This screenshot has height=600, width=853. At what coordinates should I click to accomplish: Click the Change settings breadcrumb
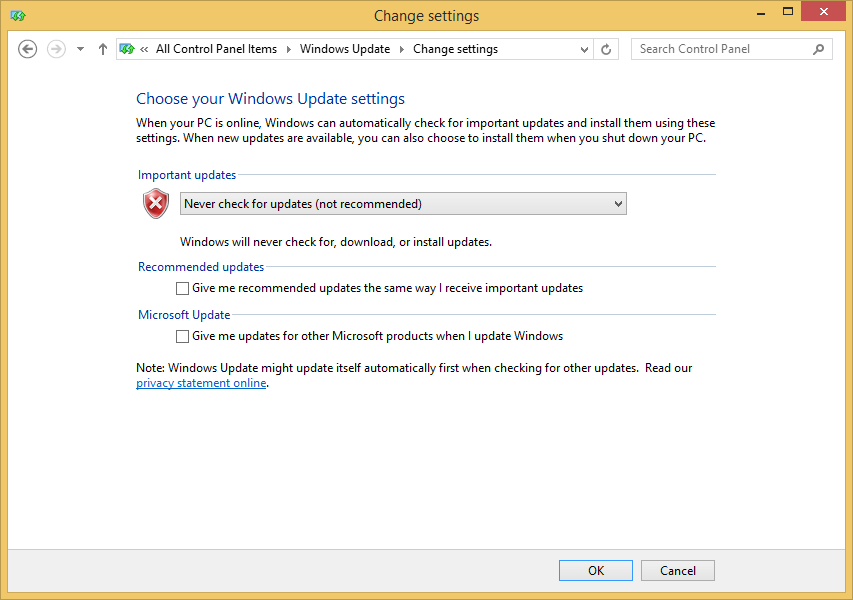tap(455, 49)
